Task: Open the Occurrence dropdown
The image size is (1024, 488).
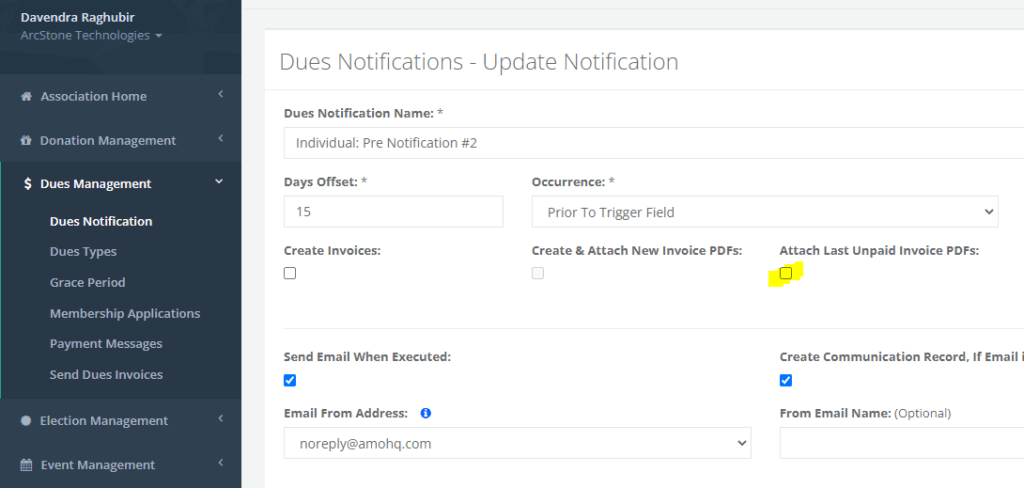Action: point(764,212)
